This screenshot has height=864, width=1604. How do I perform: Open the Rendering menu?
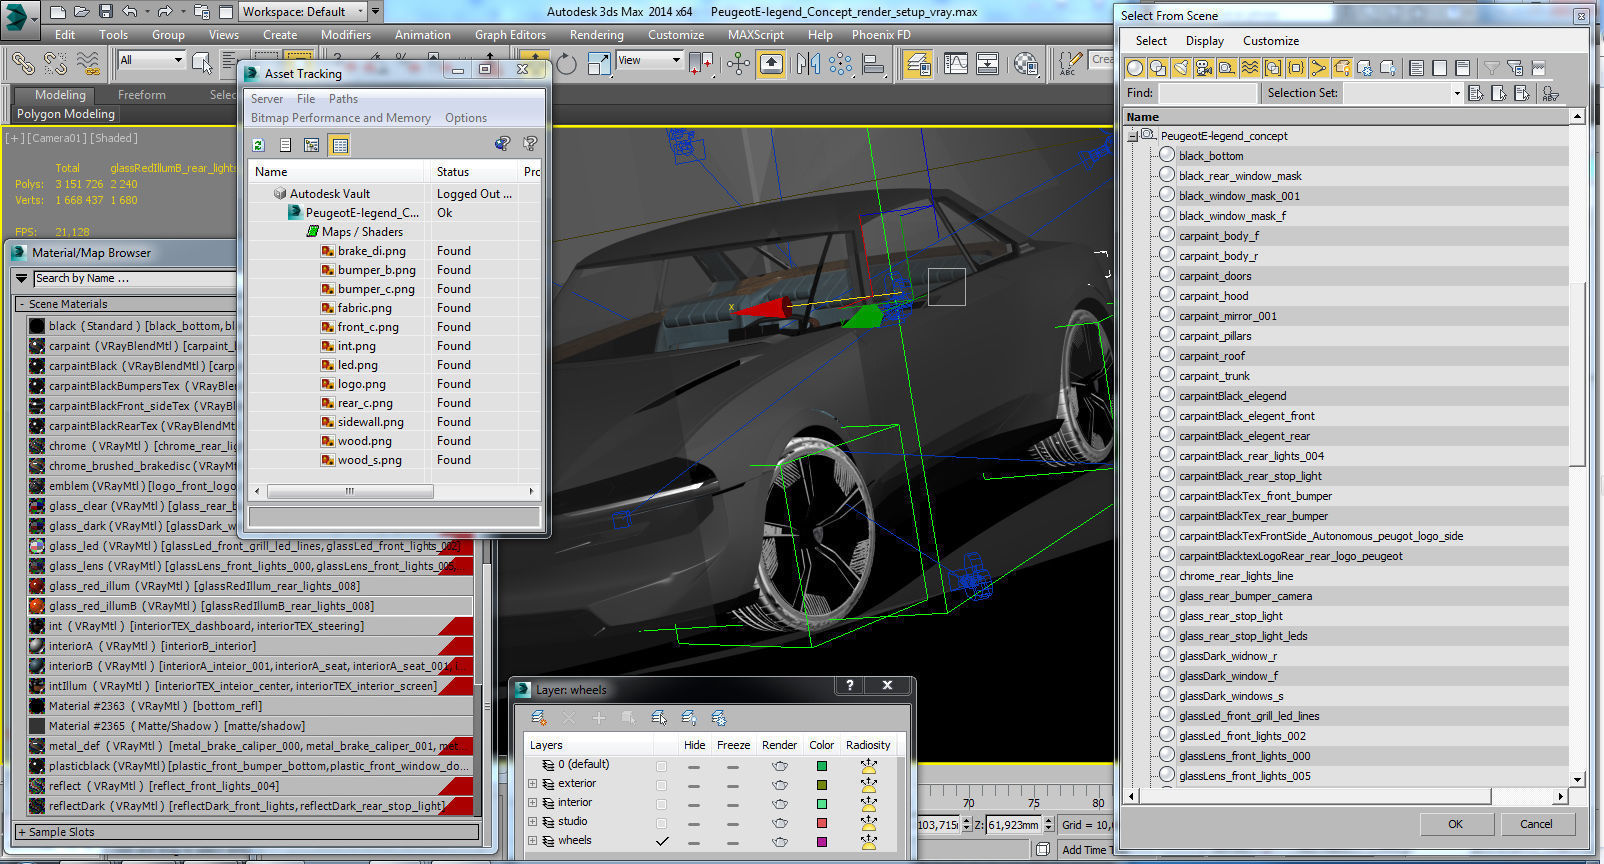click(x=597, y=35)
